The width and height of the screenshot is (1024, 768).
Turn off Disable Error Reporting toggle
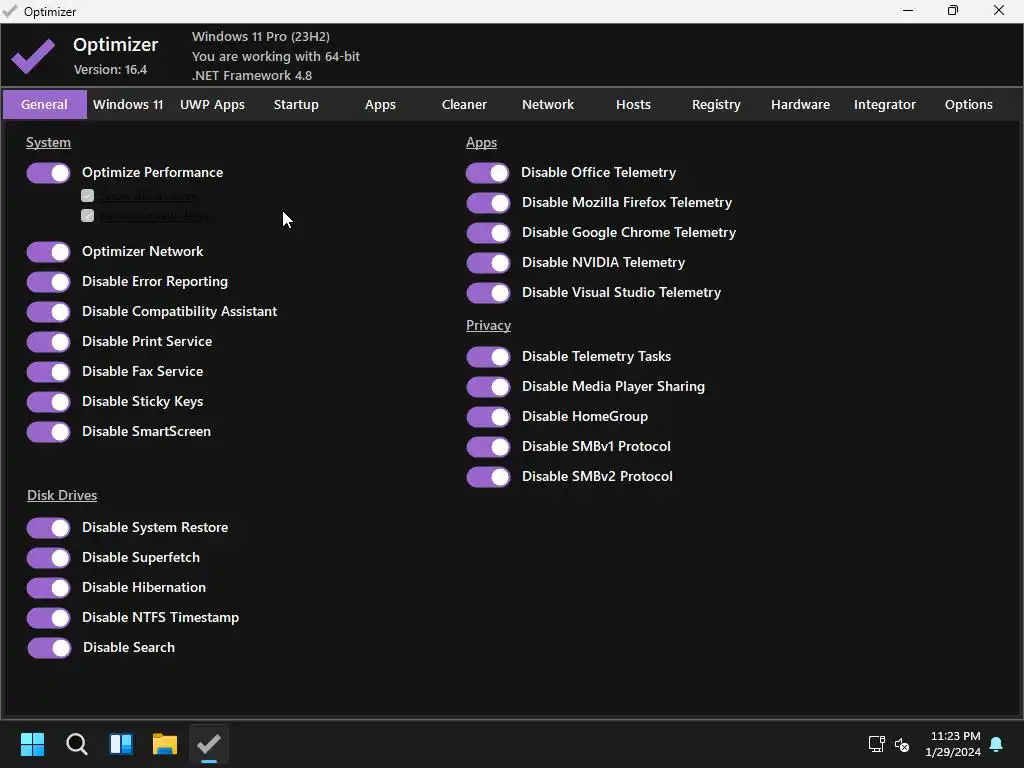[48, 282]
